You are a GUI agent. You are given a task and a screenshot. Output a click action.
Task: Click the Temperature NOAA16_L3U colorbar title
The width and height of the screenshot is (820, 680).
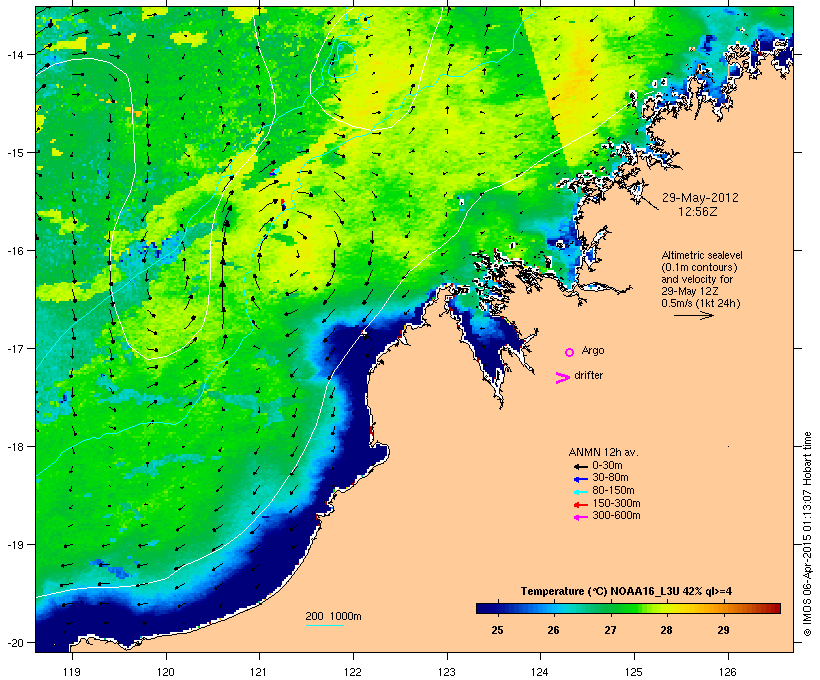coord(626,591)
